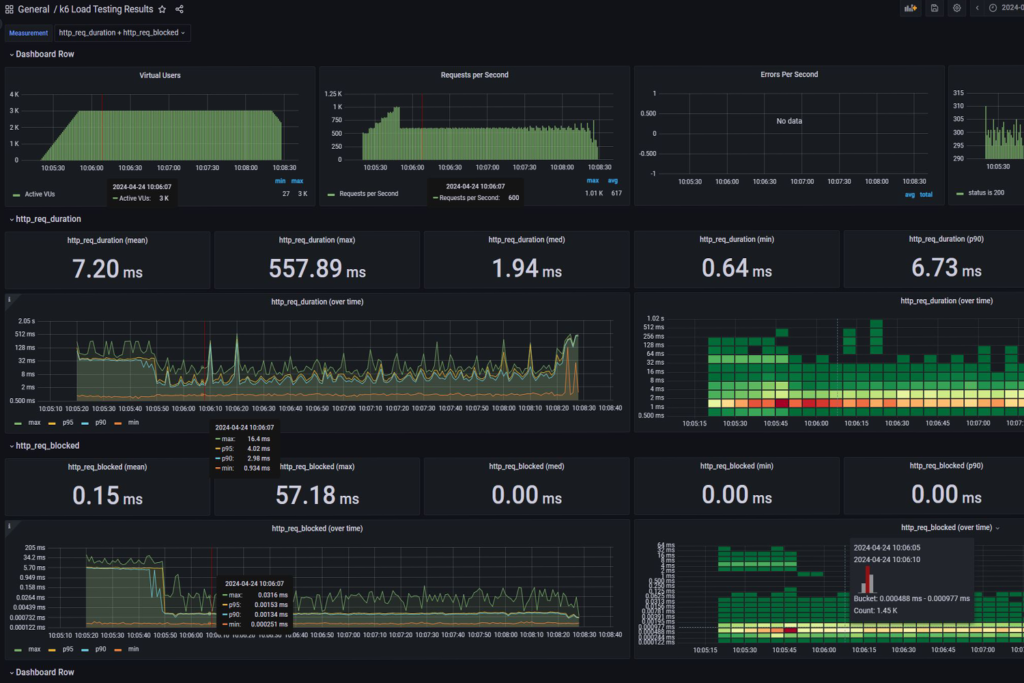Save dashboard using the disk icon
This screenshot has width=1024, height=683.
coord(934,9)
